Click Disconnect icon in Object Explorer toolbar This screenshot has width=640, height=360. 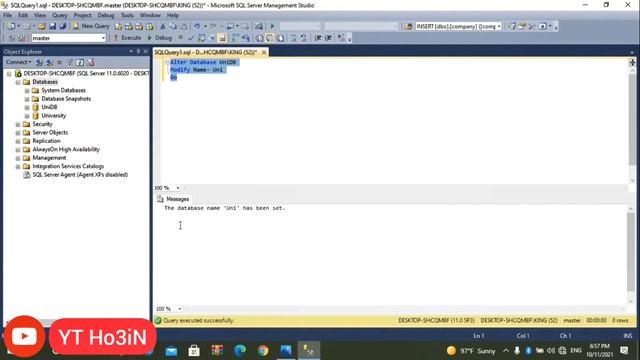coord(49,62)
